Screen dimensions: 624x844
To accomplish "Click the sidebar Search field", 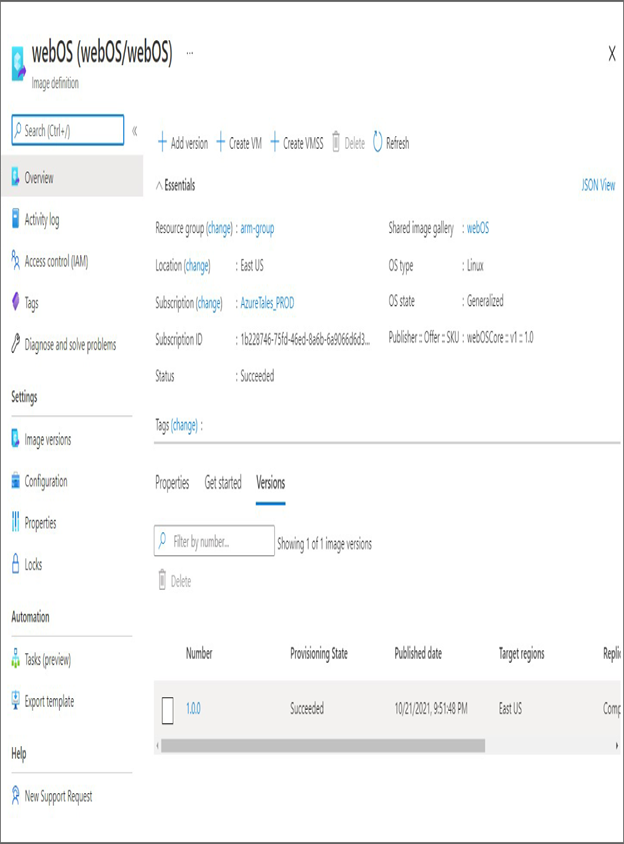I will pyautogui.click(x=68, y=130).
